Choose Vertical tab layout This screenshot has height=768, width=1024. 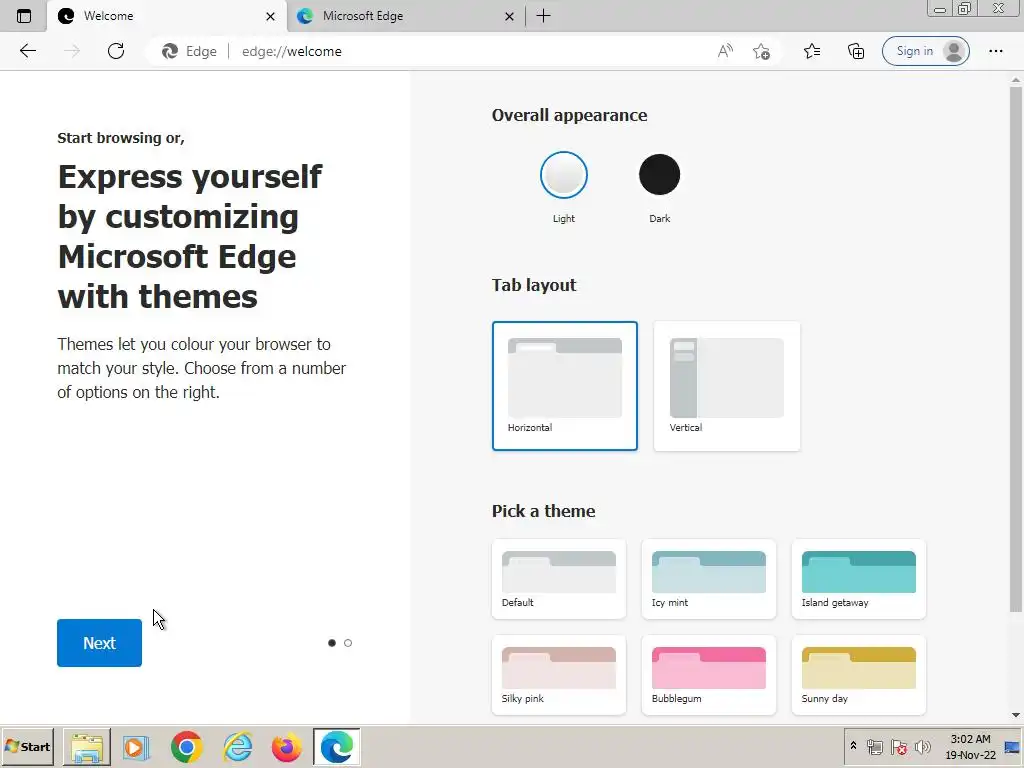tap(727, 386)
